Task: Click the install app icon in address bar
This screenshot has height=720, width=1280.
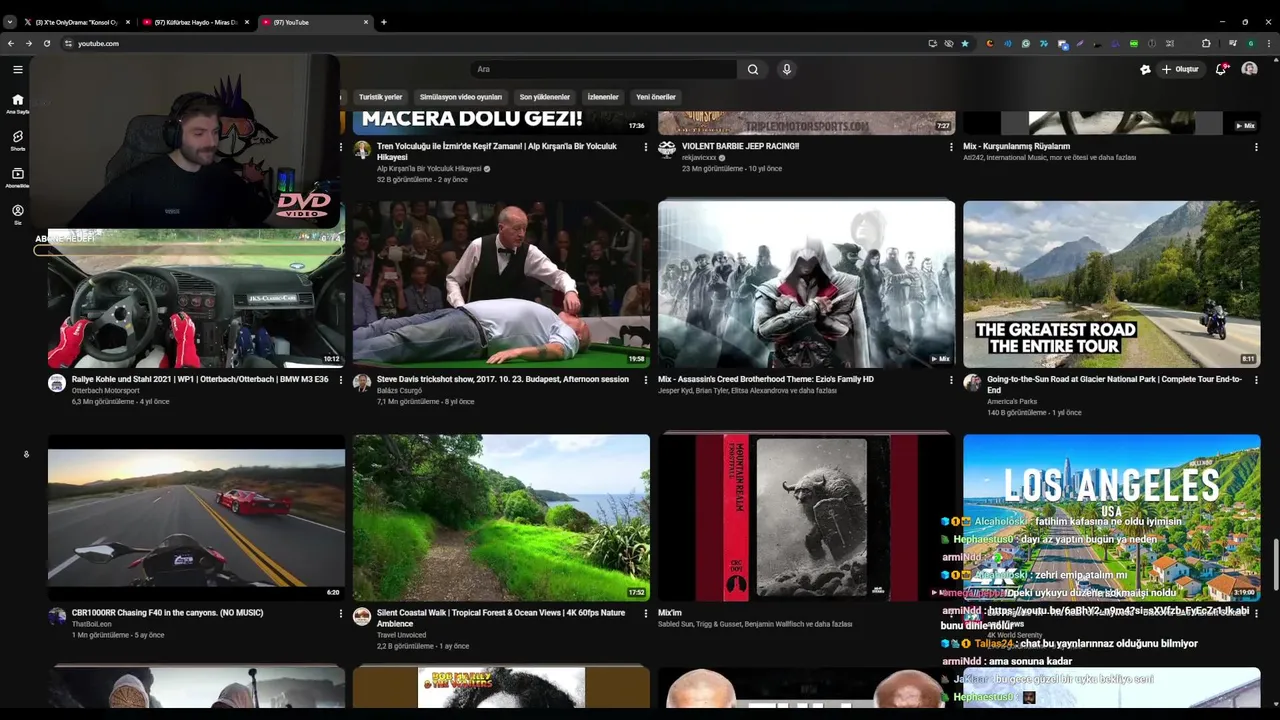Action: (933, 43)
